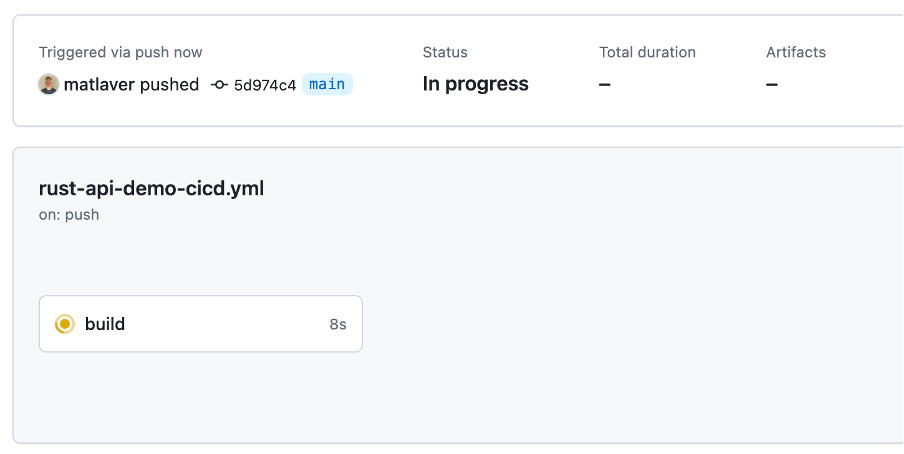Click the commit node icon before the hash
The width and height of the screenshot is (904, 454).
click(x=219, y=85)
